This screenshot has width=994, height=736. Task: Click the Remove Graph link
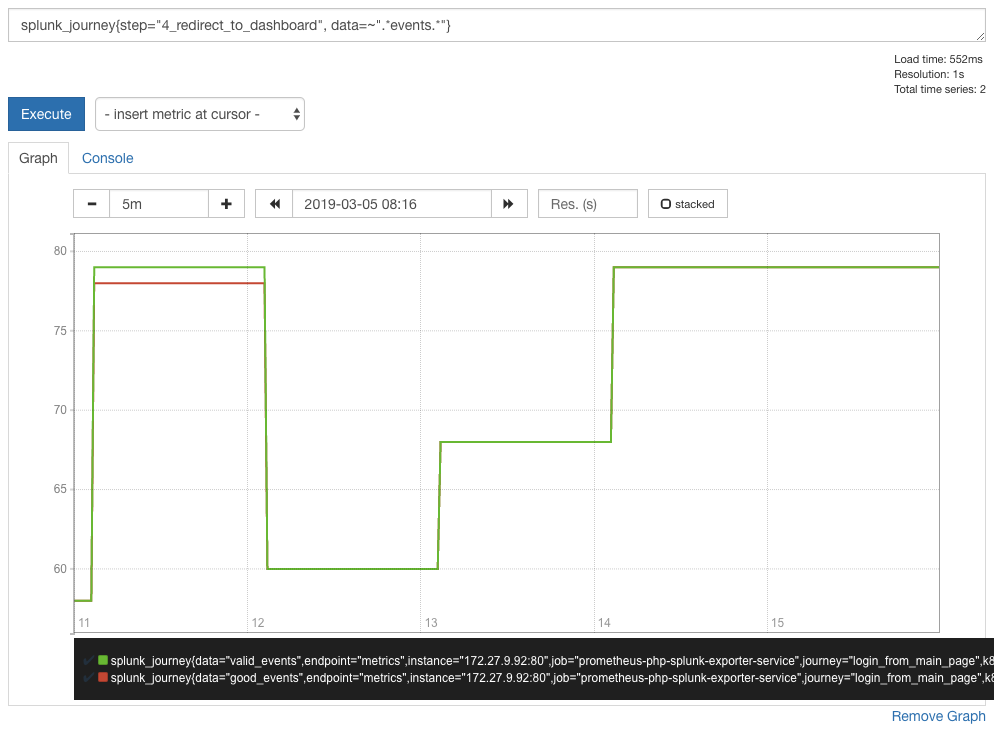(x=938, y=716)
